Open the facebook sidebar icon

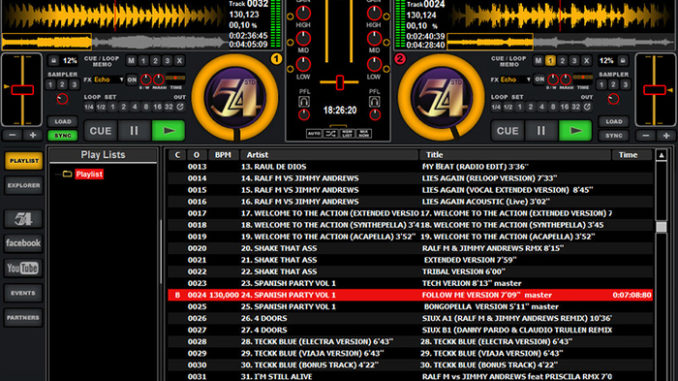(x=23, y=243)
